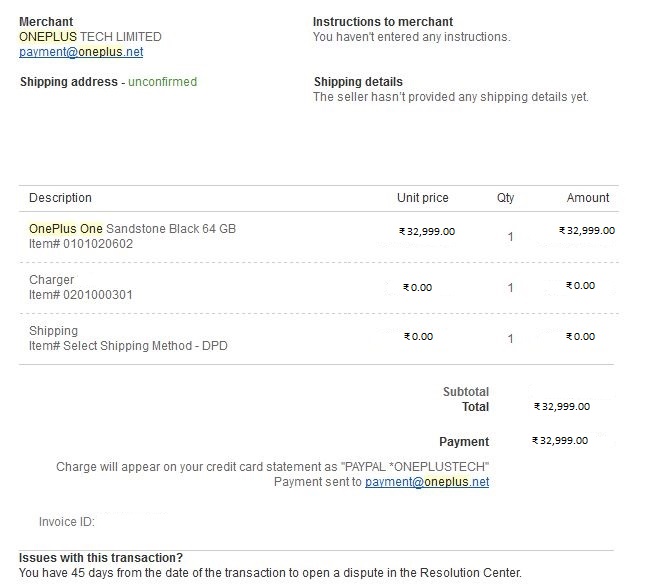This screenshot has height=587, width=645.
Task: Click the Charger line item
Action: point(52,280)
